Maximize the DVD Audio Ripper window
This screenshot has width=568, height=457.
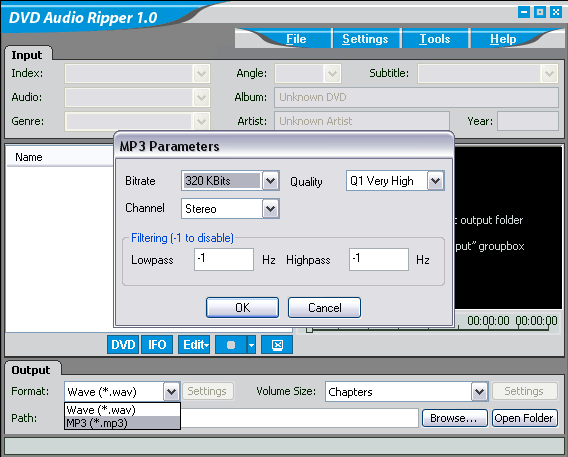(540, 12)
